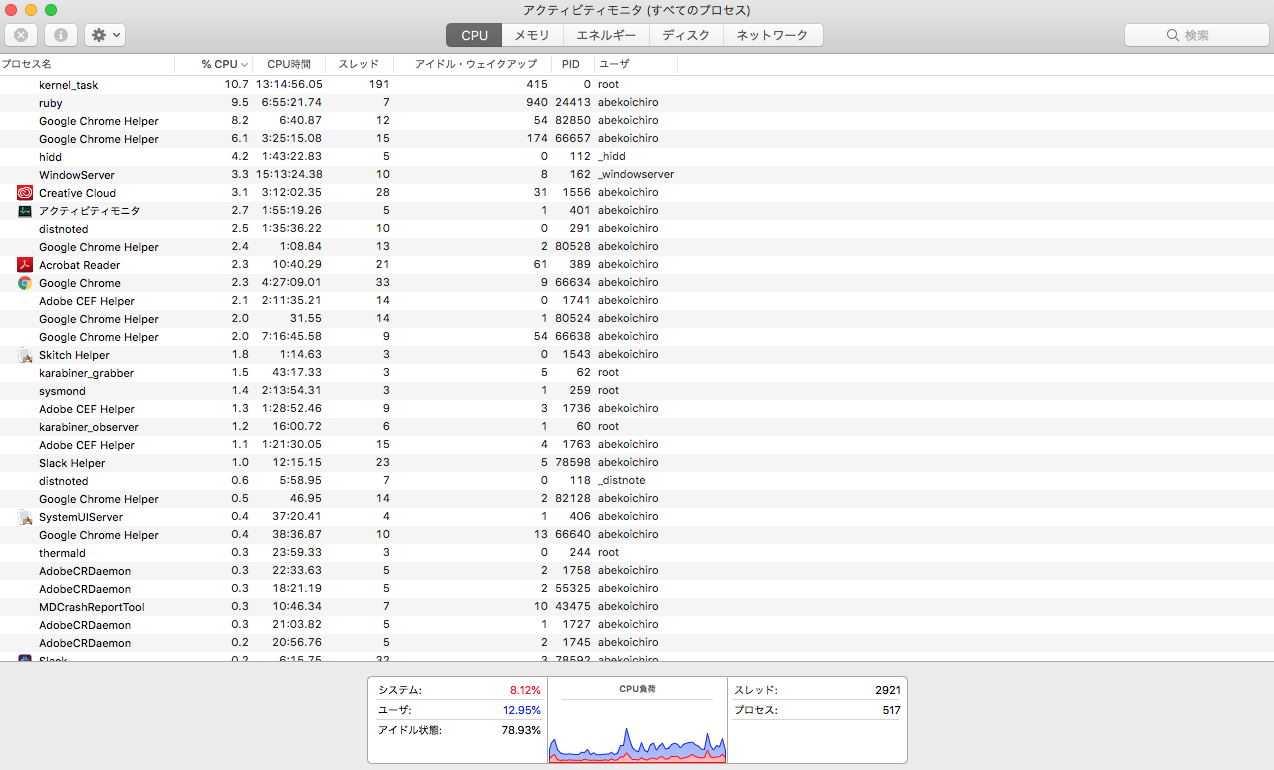Click the quit process stop icon
This screenshot has width=1274, height=770.
tap(21, 35)
